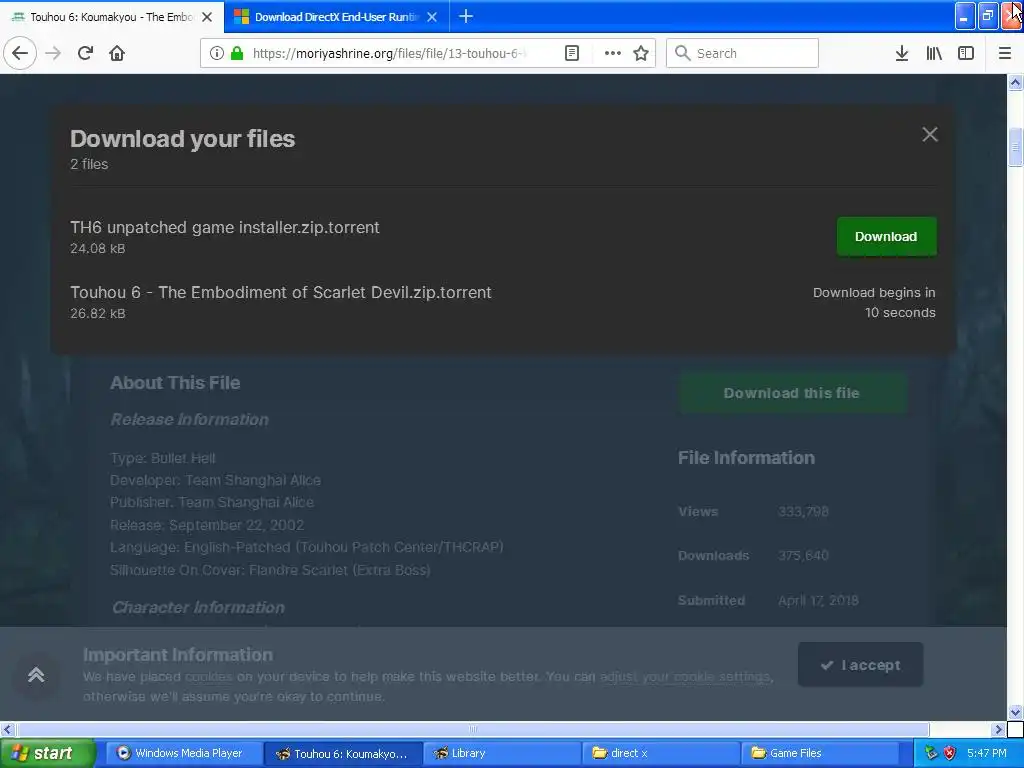Click the 24.08 kB file size text
The height and width of the screenshot is (768, 1024).
coord(97,249)
